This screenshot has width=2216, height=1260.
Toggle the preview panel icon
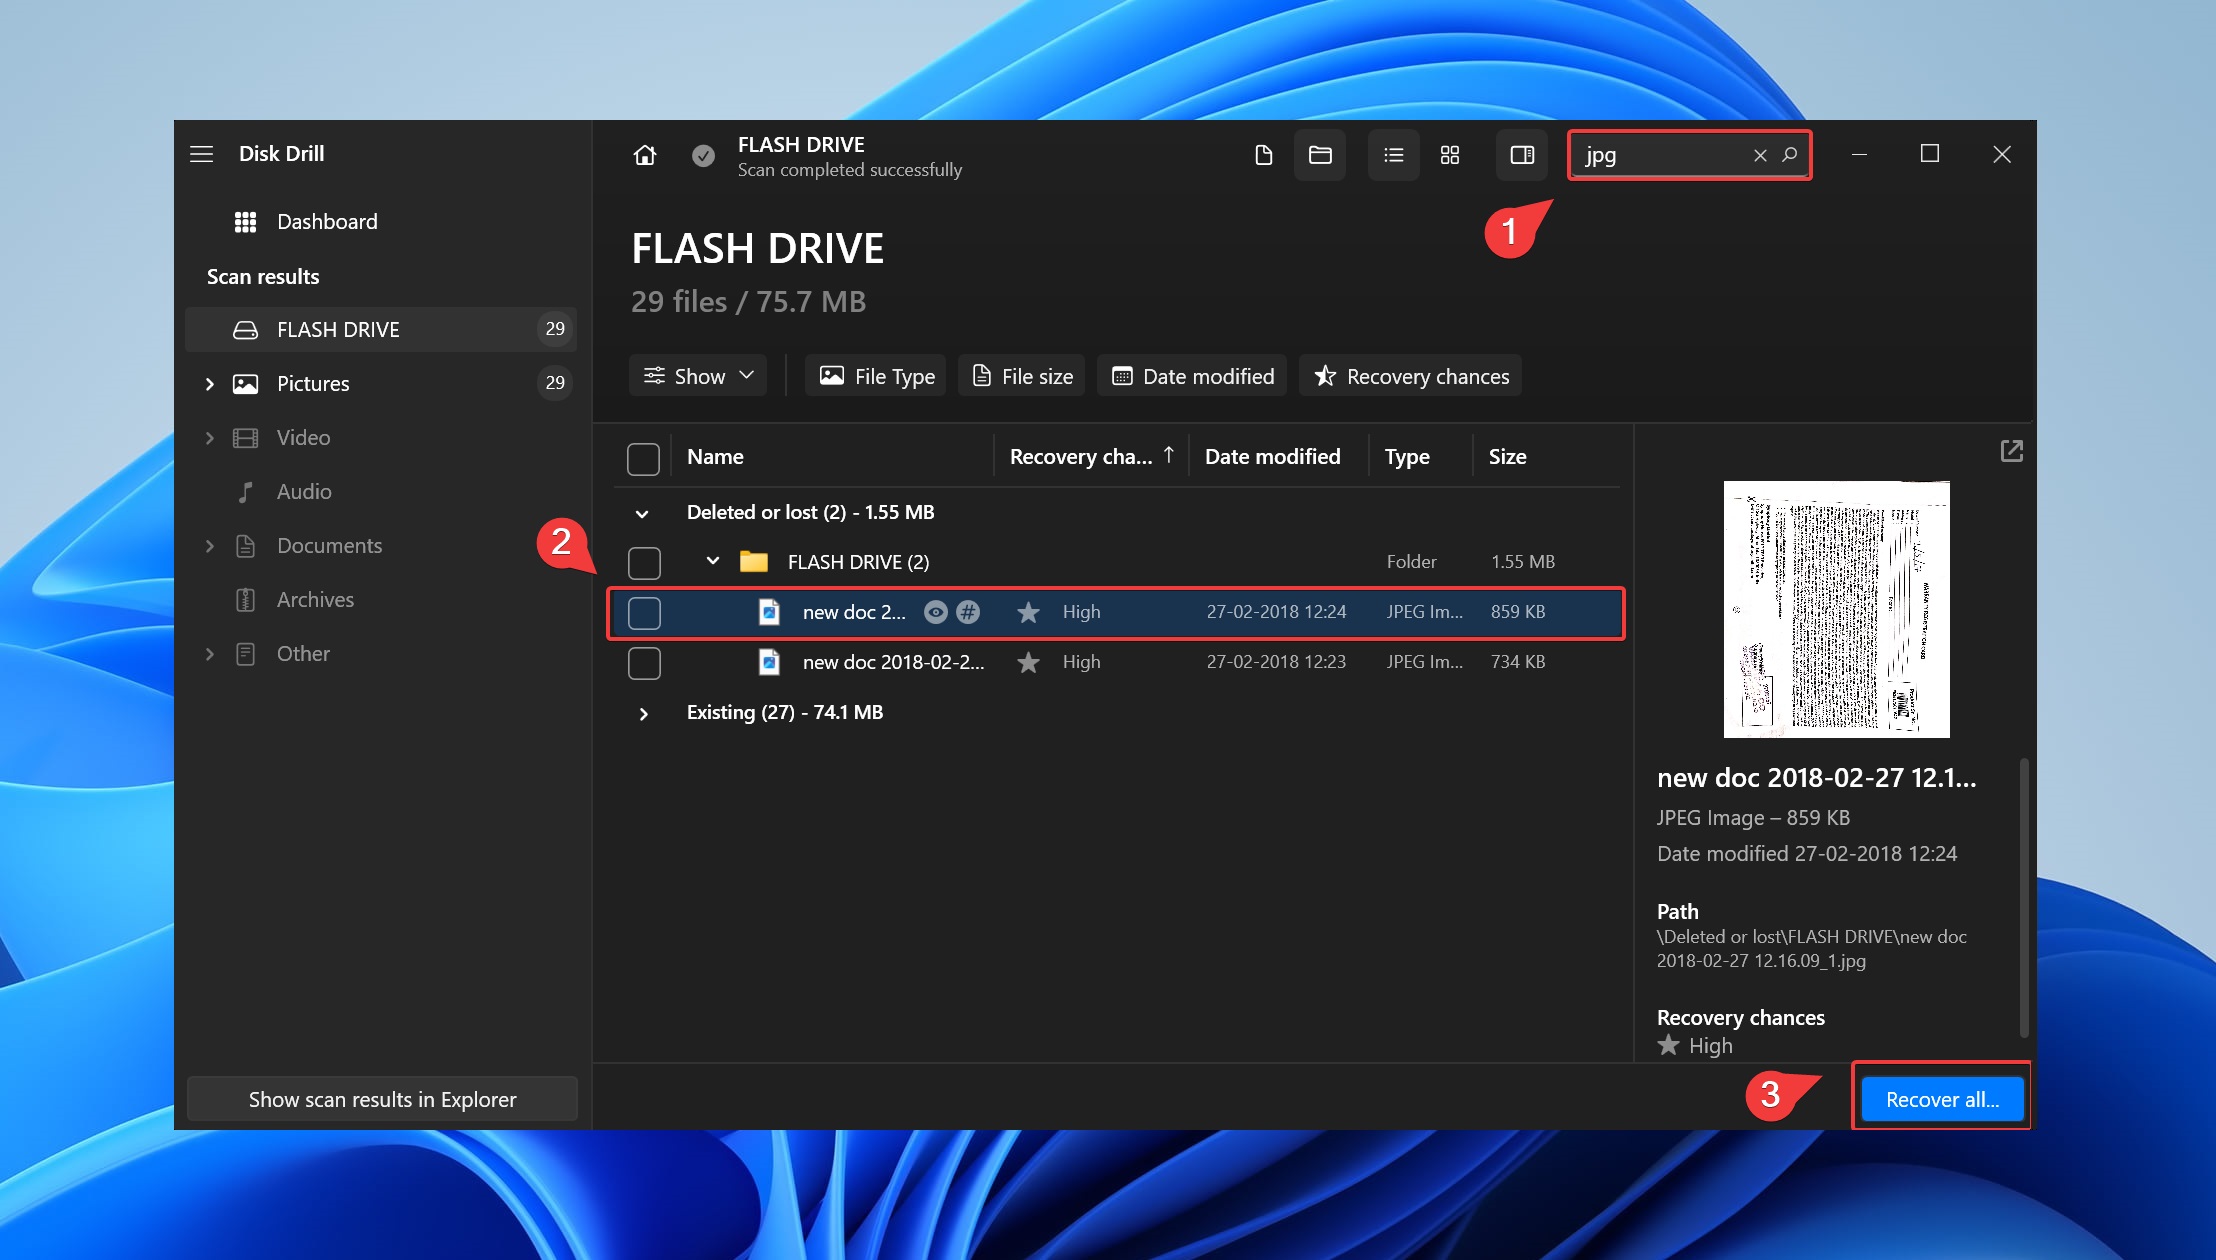(1522, 155)
